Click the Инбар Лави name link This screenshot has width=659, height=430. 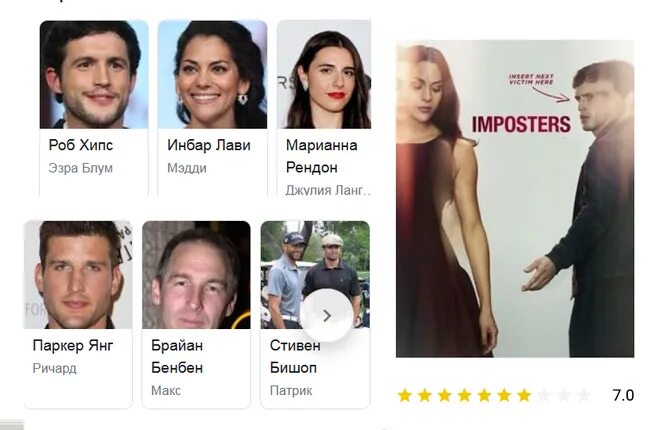(209, 145)
